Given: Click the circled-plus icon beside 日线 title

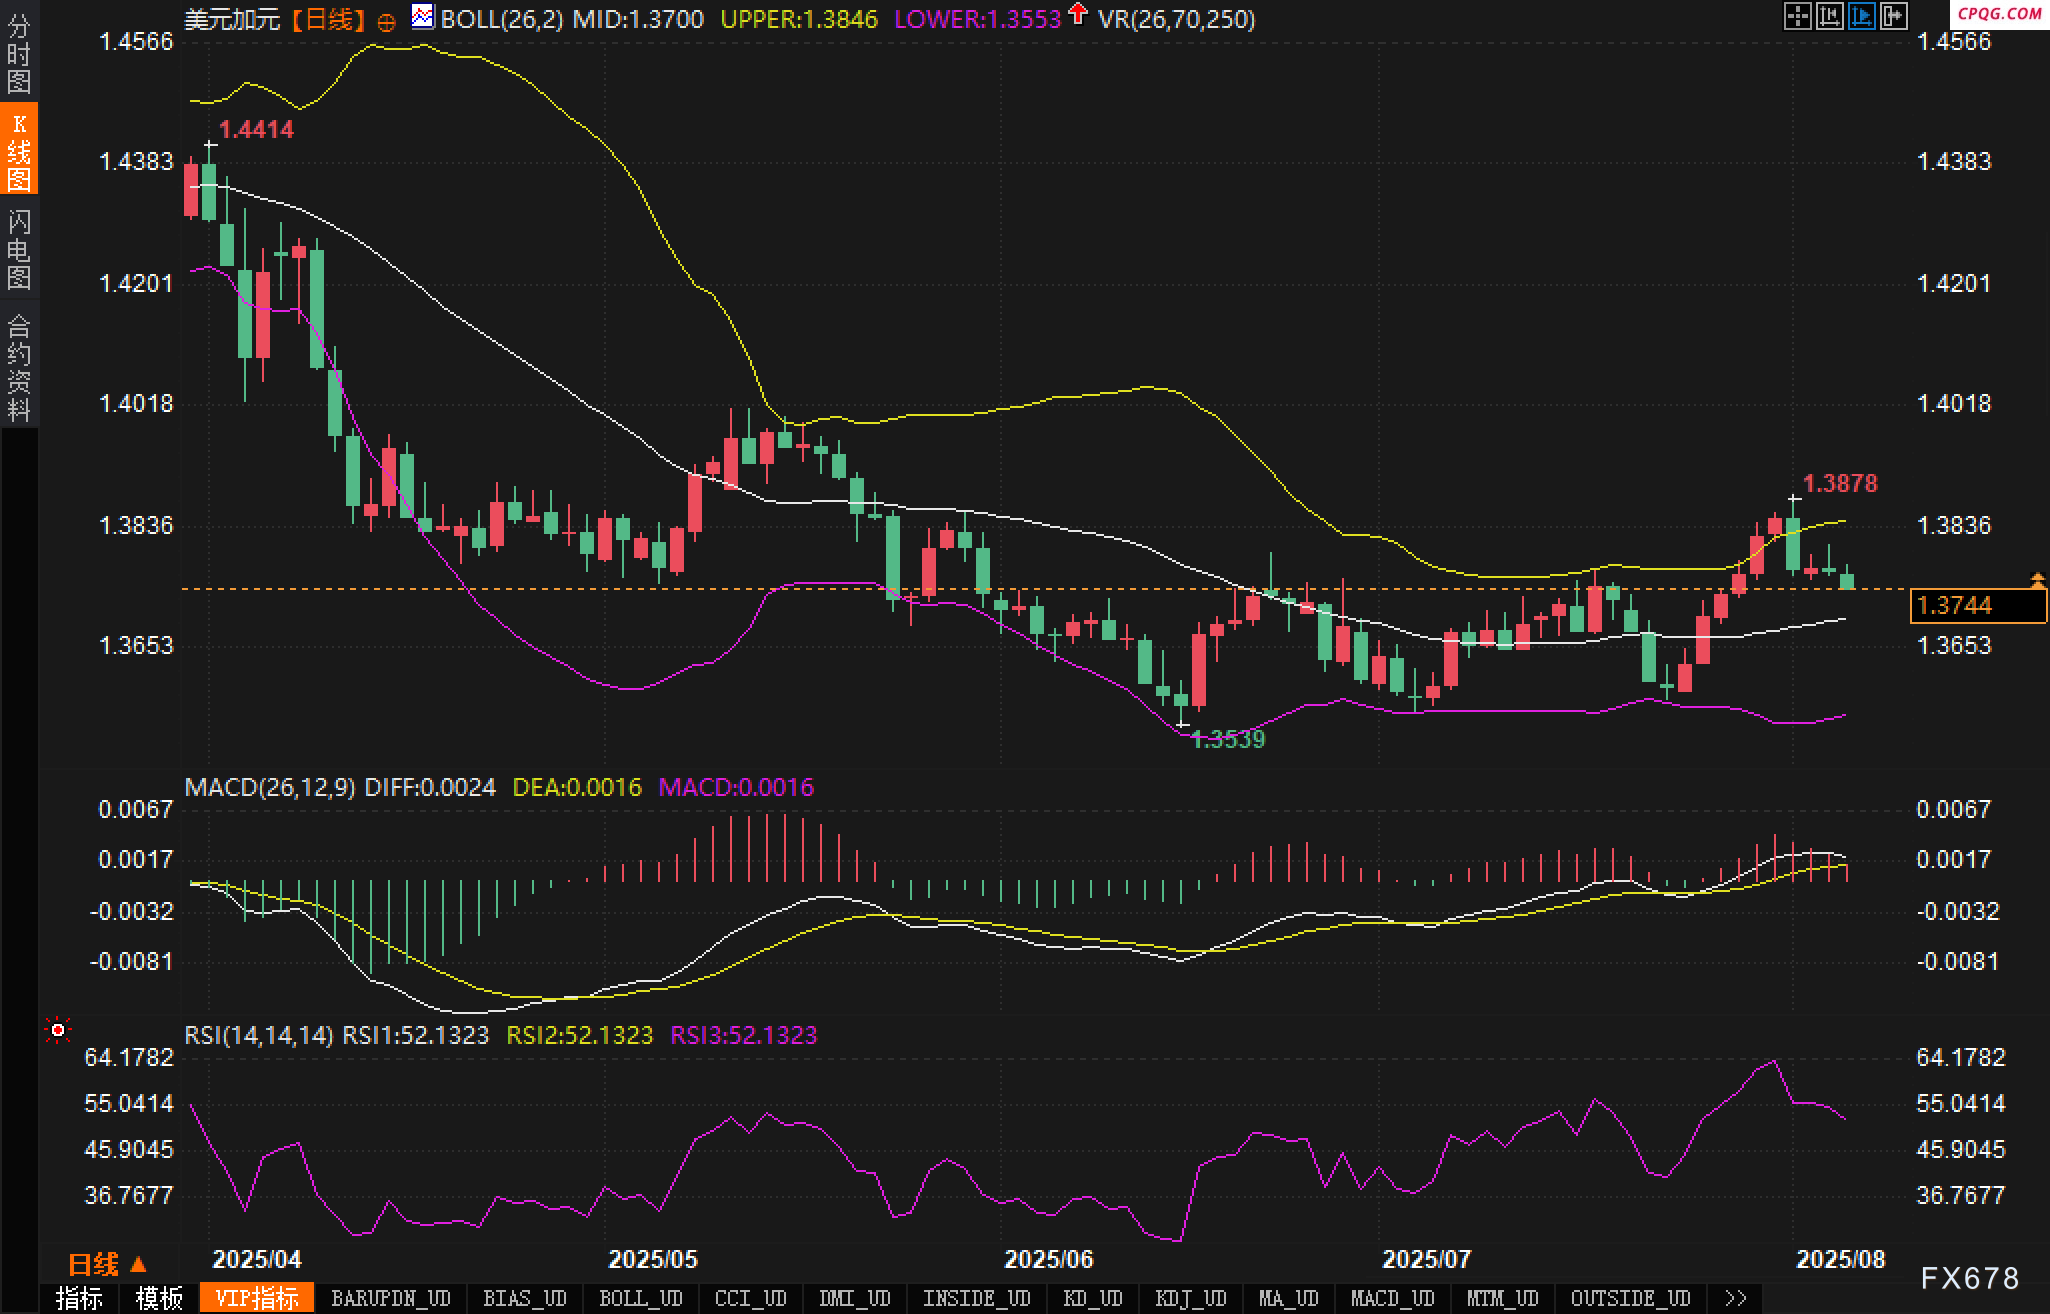Looking at the screenshot, I should [386, 21].
